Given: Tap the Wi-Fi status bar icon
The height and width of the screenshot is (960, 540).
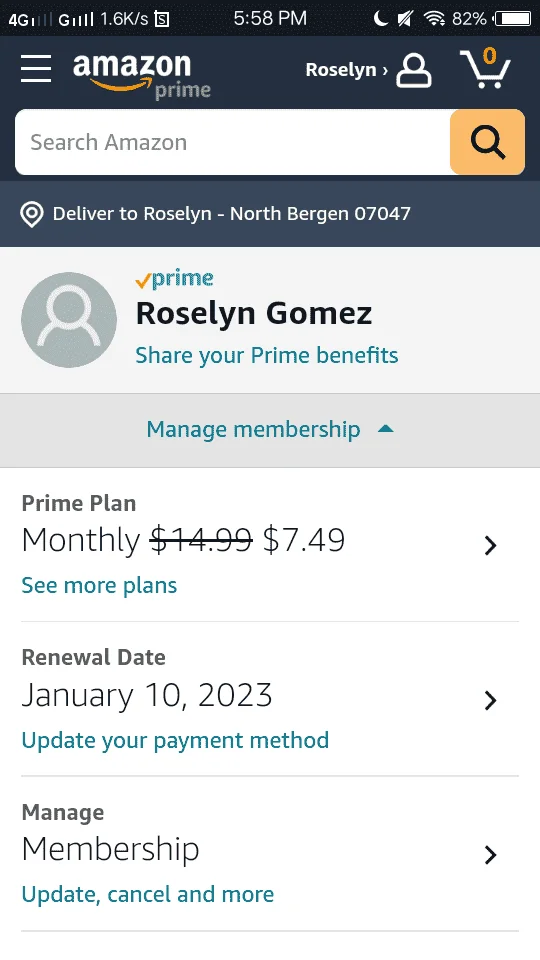Looking at the screenshot, I should click(x=434, y=18).
